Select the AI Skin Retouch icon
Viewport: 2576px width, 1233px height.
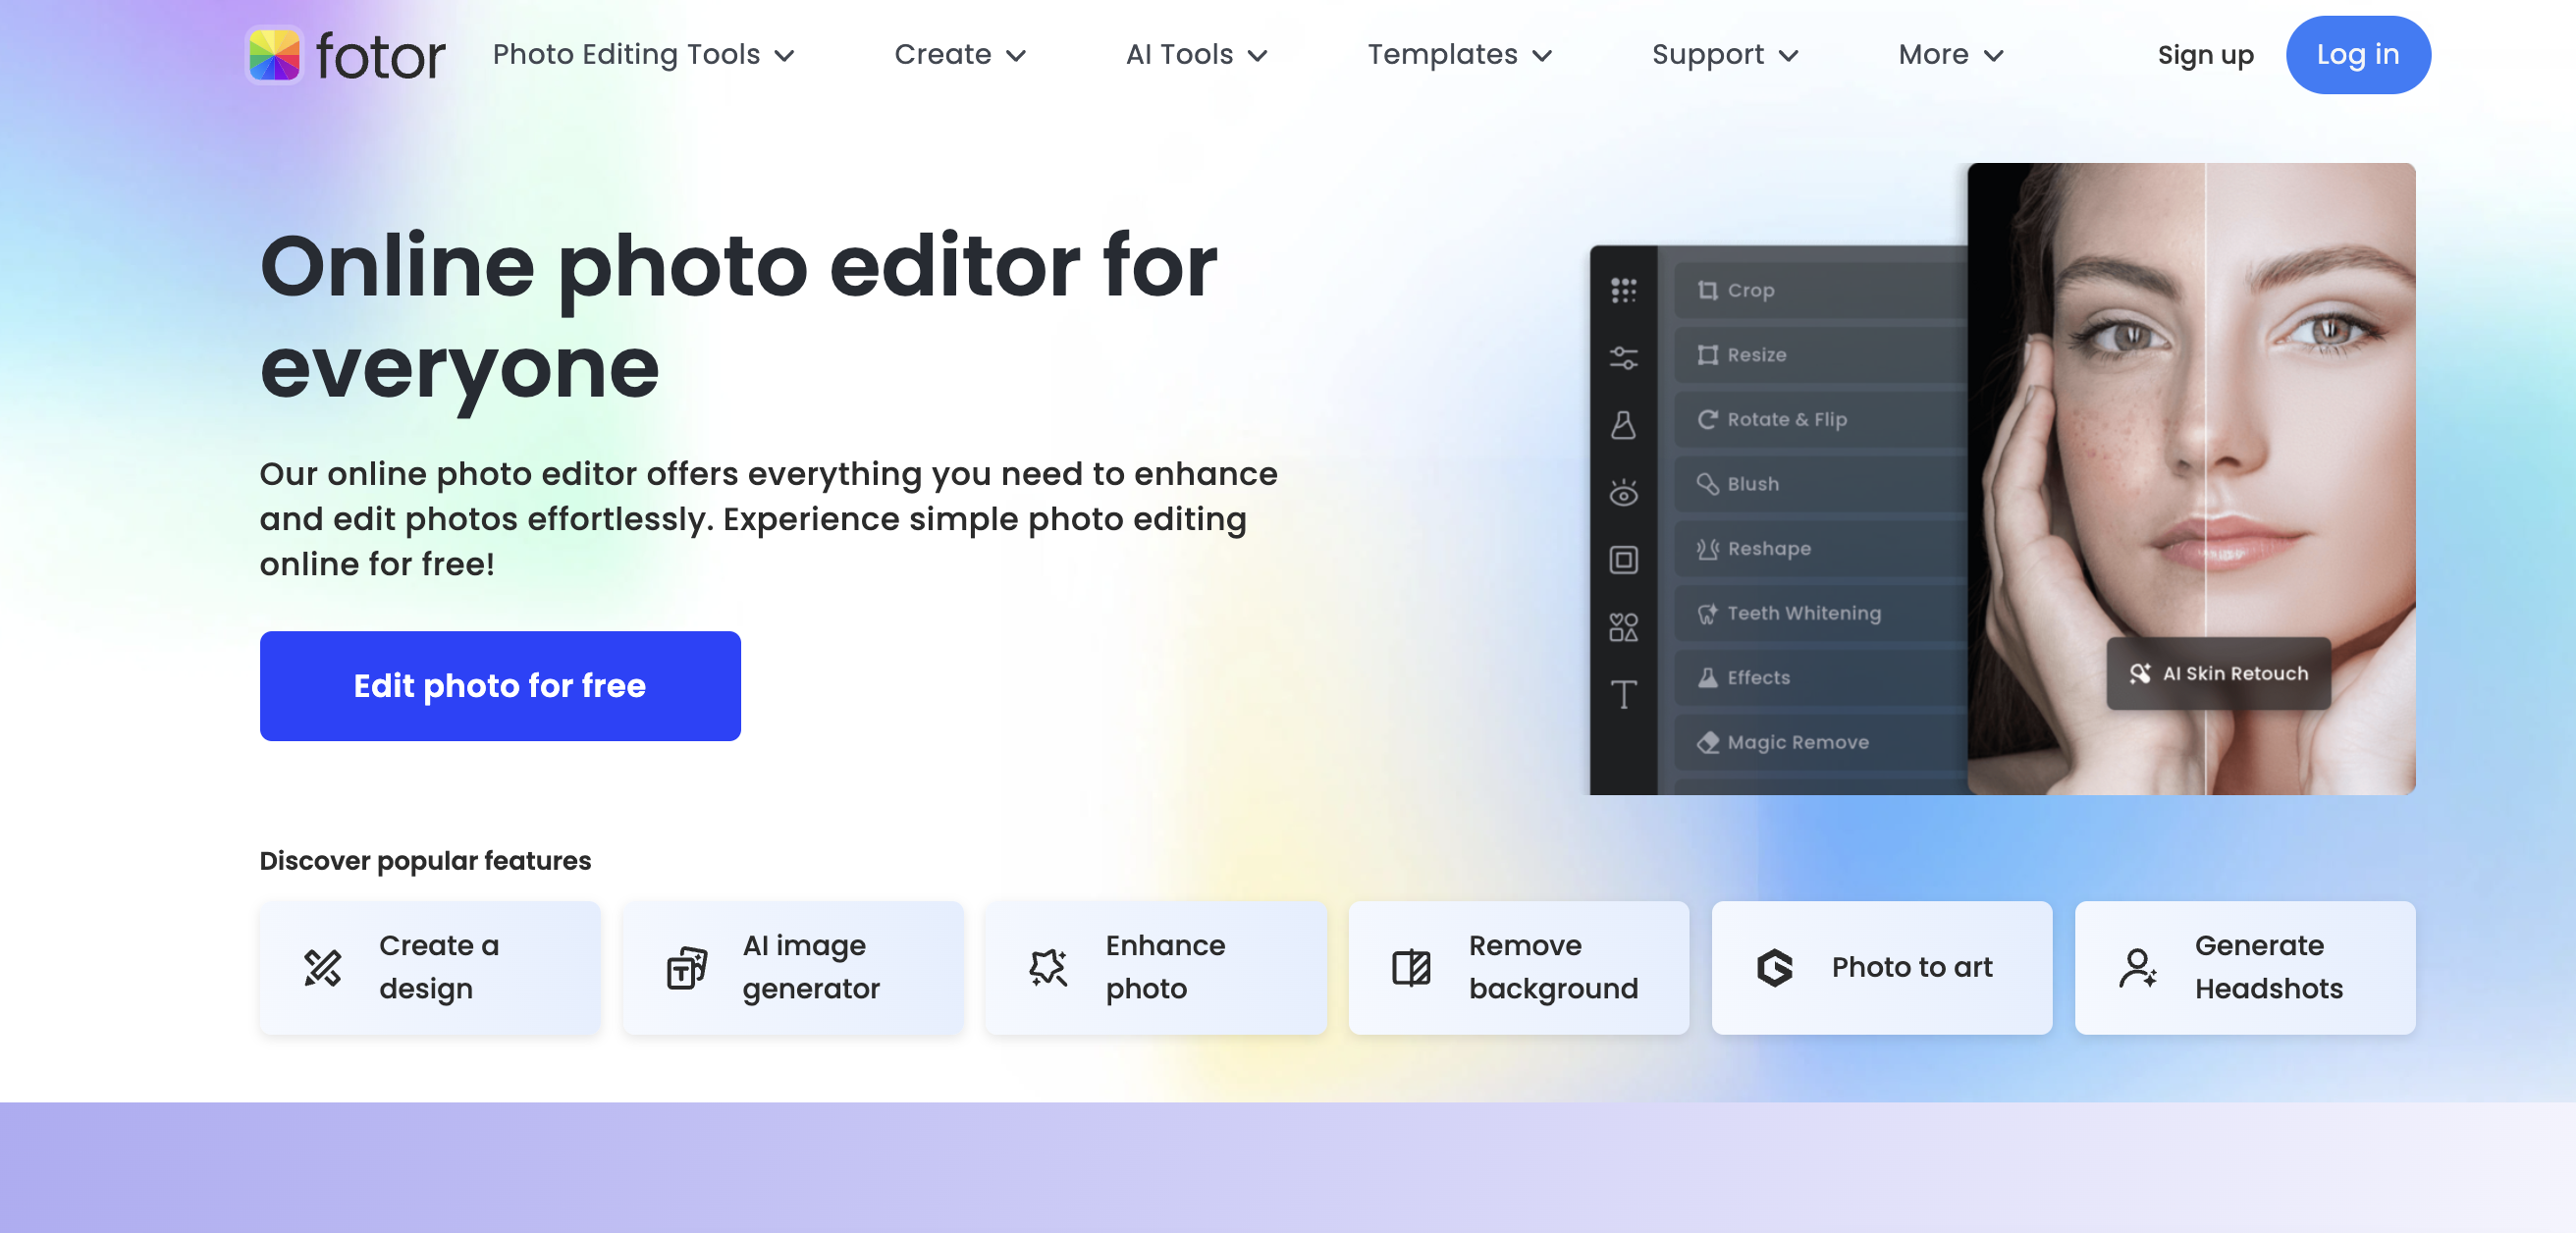tap(2137, 673)
